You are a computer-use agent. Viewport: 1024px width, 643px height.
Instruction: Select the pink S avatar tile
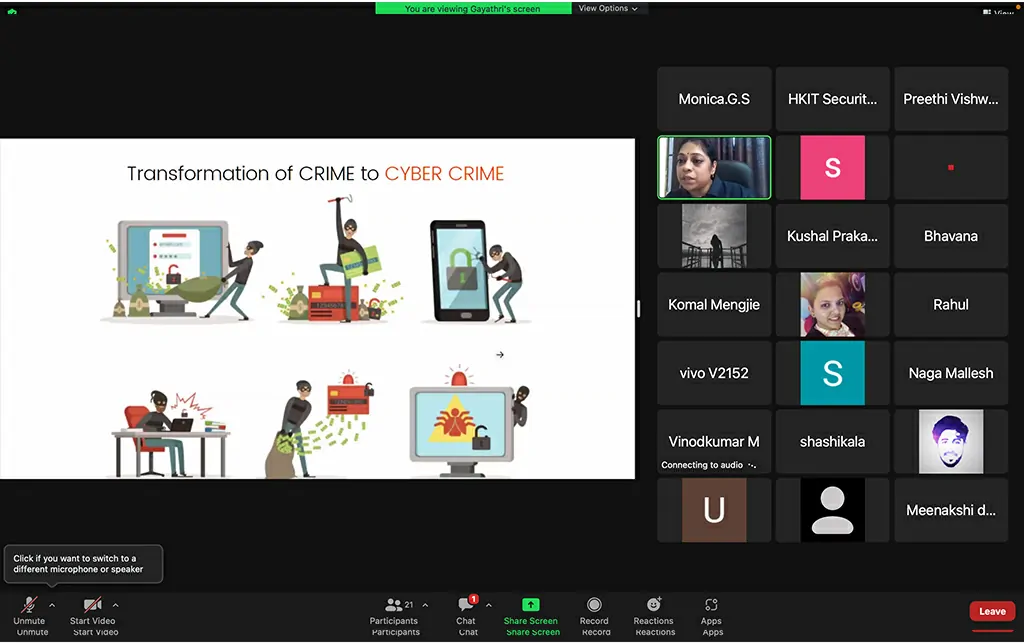[832, 168]
